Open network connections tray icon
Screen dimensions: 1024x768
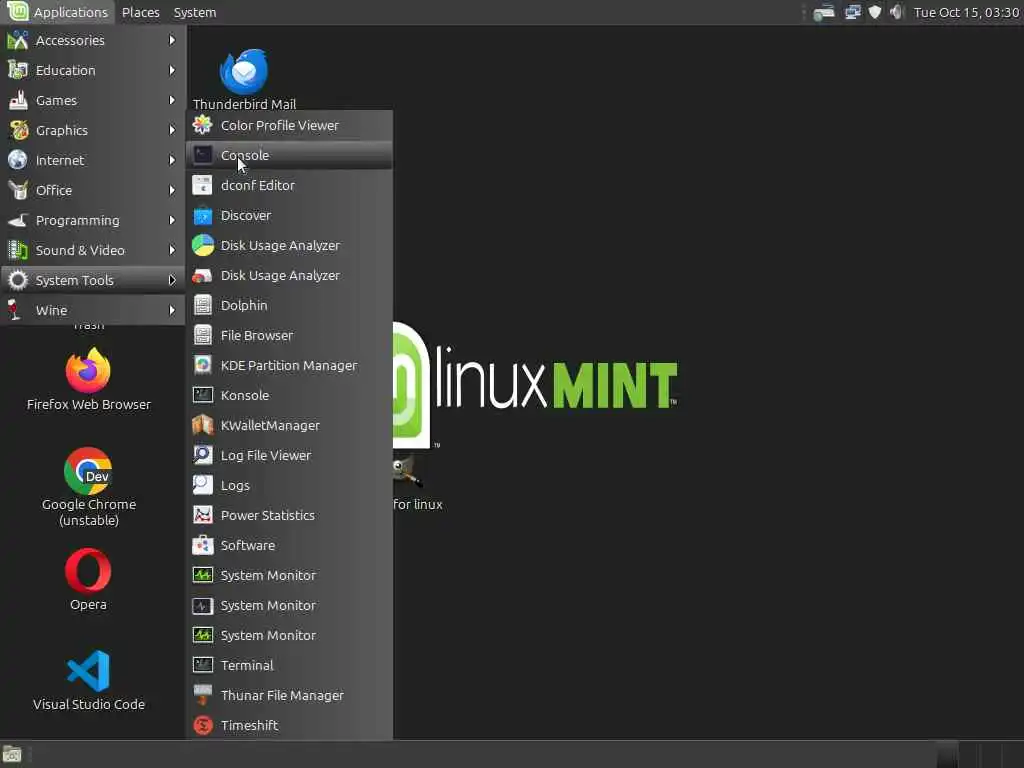pos(852,12)
